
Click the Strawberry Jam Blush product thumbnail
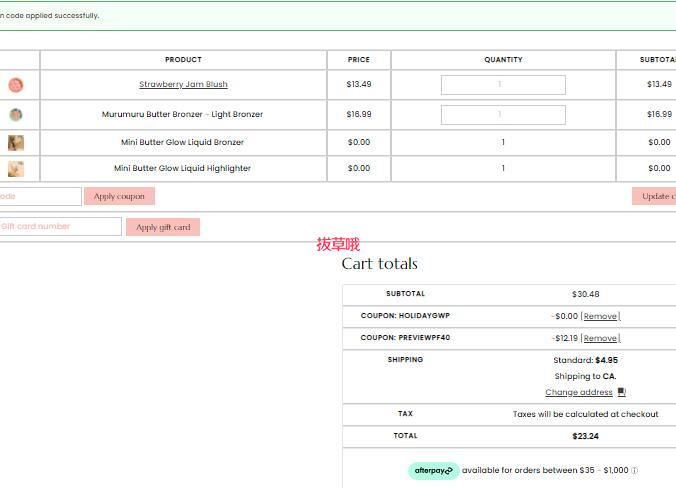tap(16, 85)
